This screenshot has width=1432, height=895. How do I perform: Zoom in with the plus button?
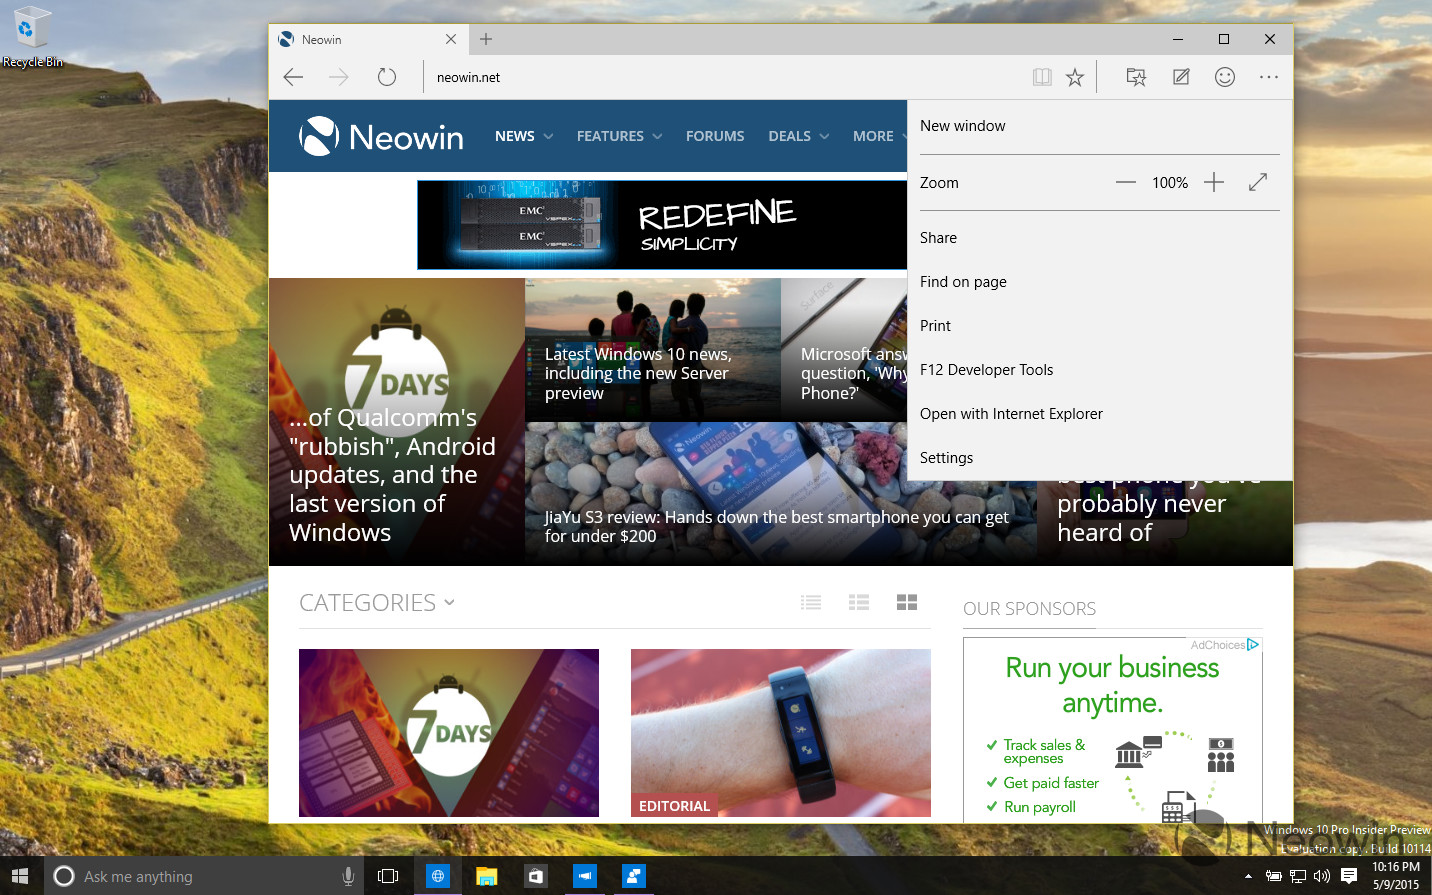coord(1214,182)
